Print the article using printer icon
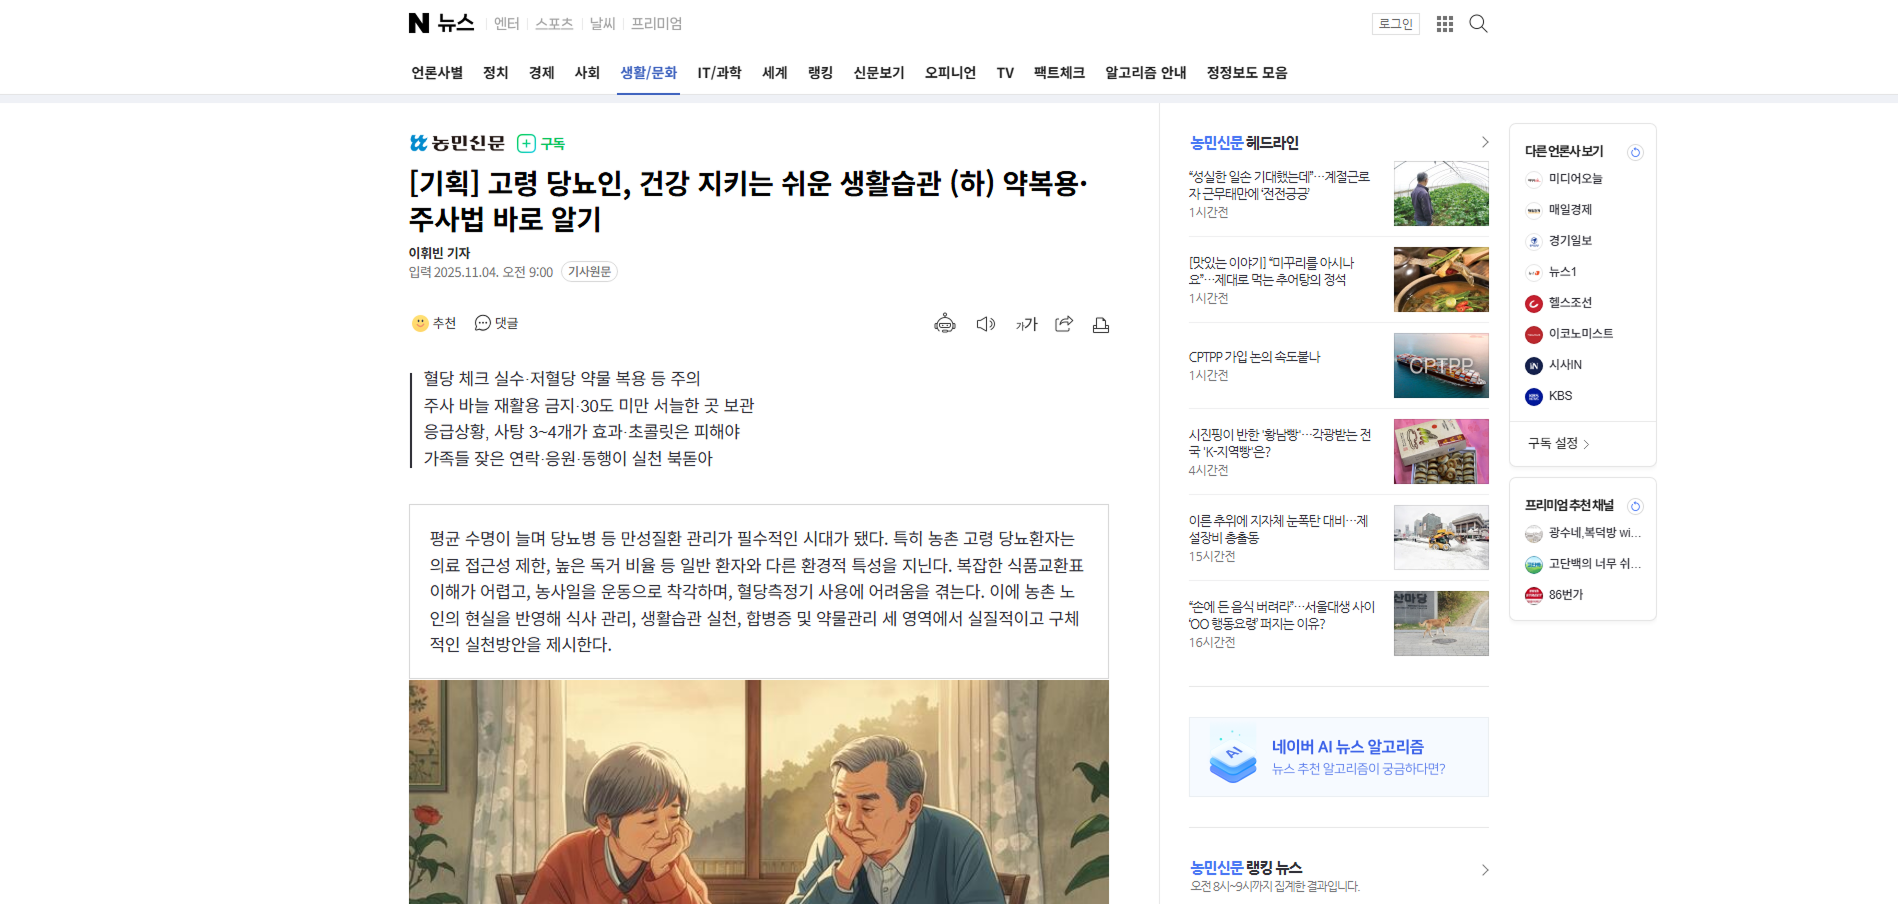The image size is (1898, 904). coord(1101,324)
